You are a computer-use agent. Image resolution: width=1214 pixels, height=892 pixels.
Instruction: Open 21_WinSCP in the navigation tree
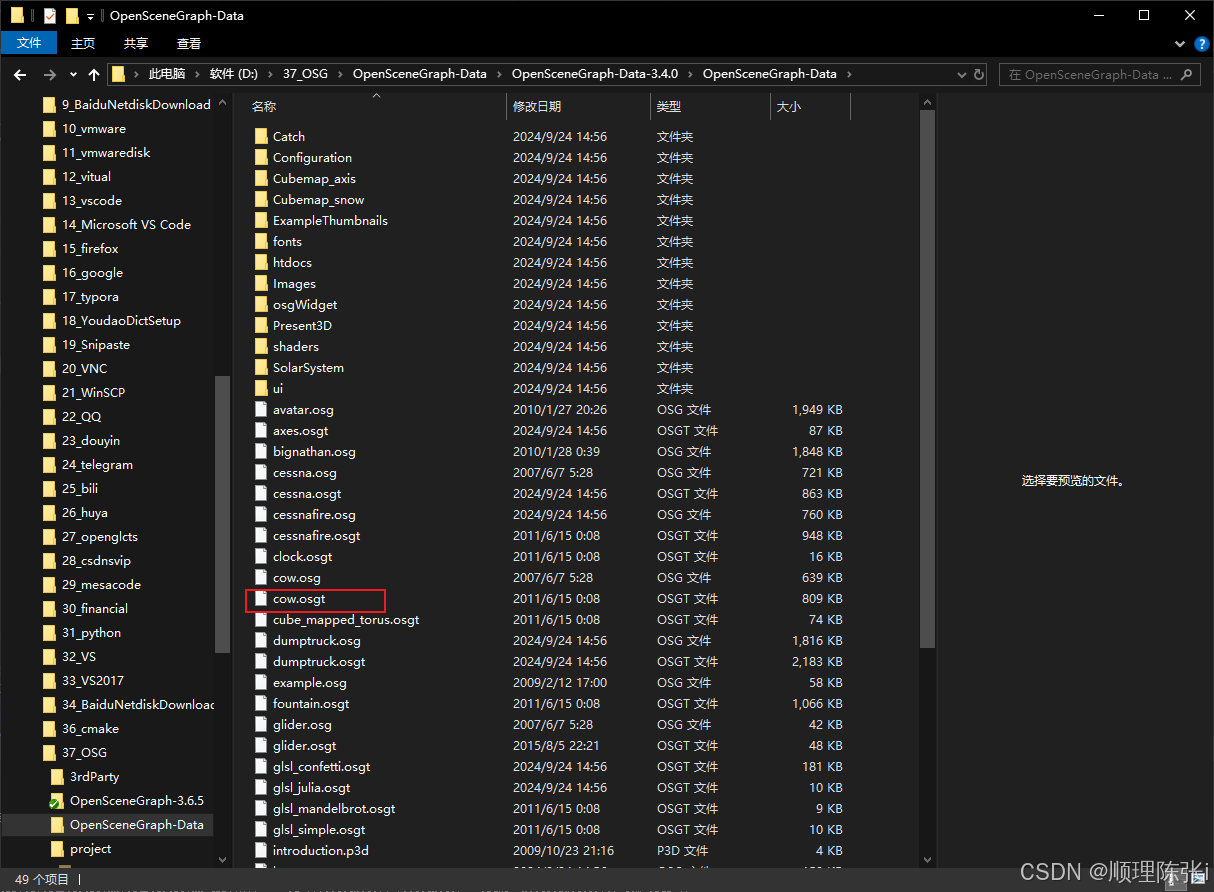pyautogui.click(x=93, y=392)
